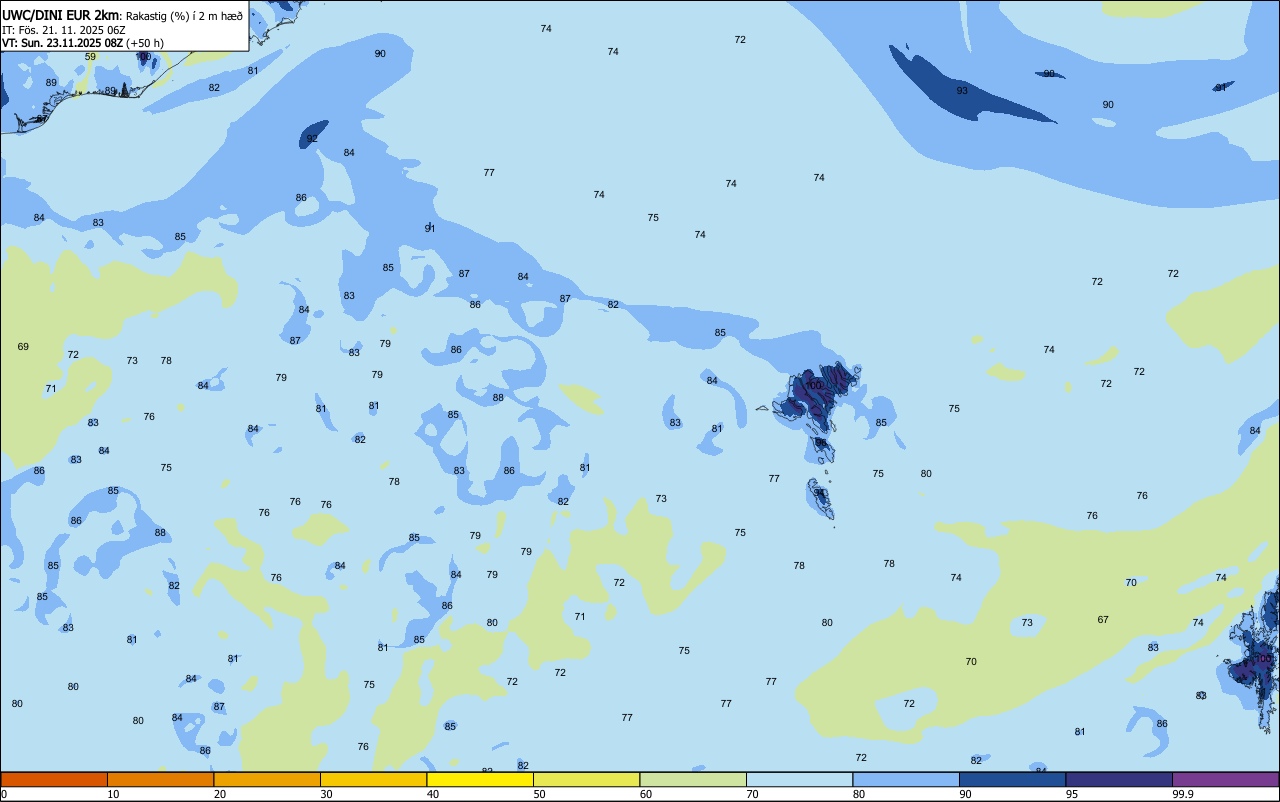1280x802 pixels.
Task: Click the "59" value near the coastline
Action: click(x=90, y=57)
